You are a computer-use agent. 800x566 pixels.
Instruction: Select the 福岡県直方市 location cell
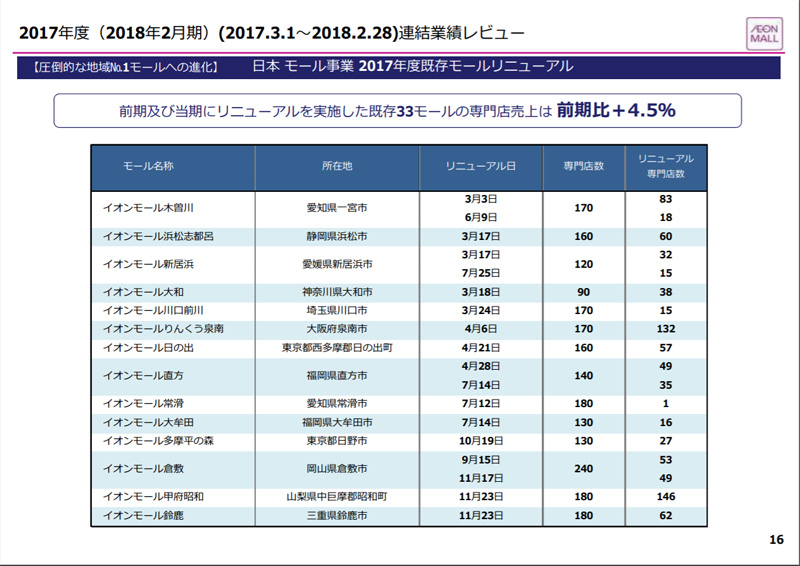pyautogui.click(x=337, y=375)
